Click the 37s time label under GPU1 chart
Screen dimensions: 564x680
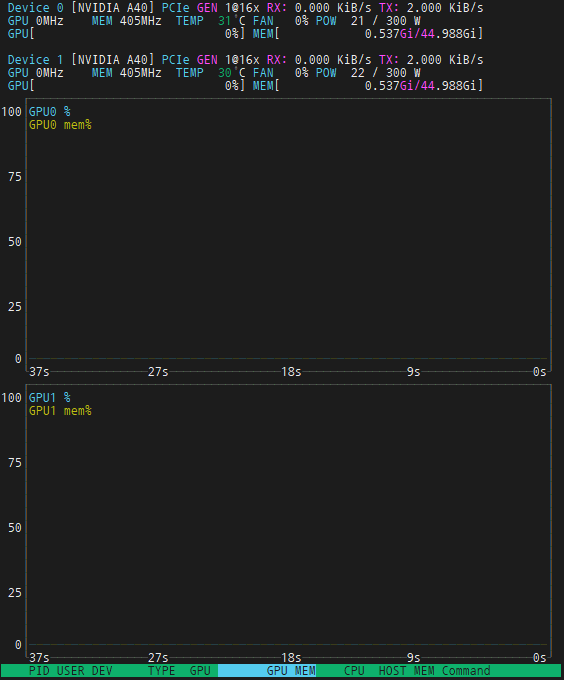[x=39, y=658]
